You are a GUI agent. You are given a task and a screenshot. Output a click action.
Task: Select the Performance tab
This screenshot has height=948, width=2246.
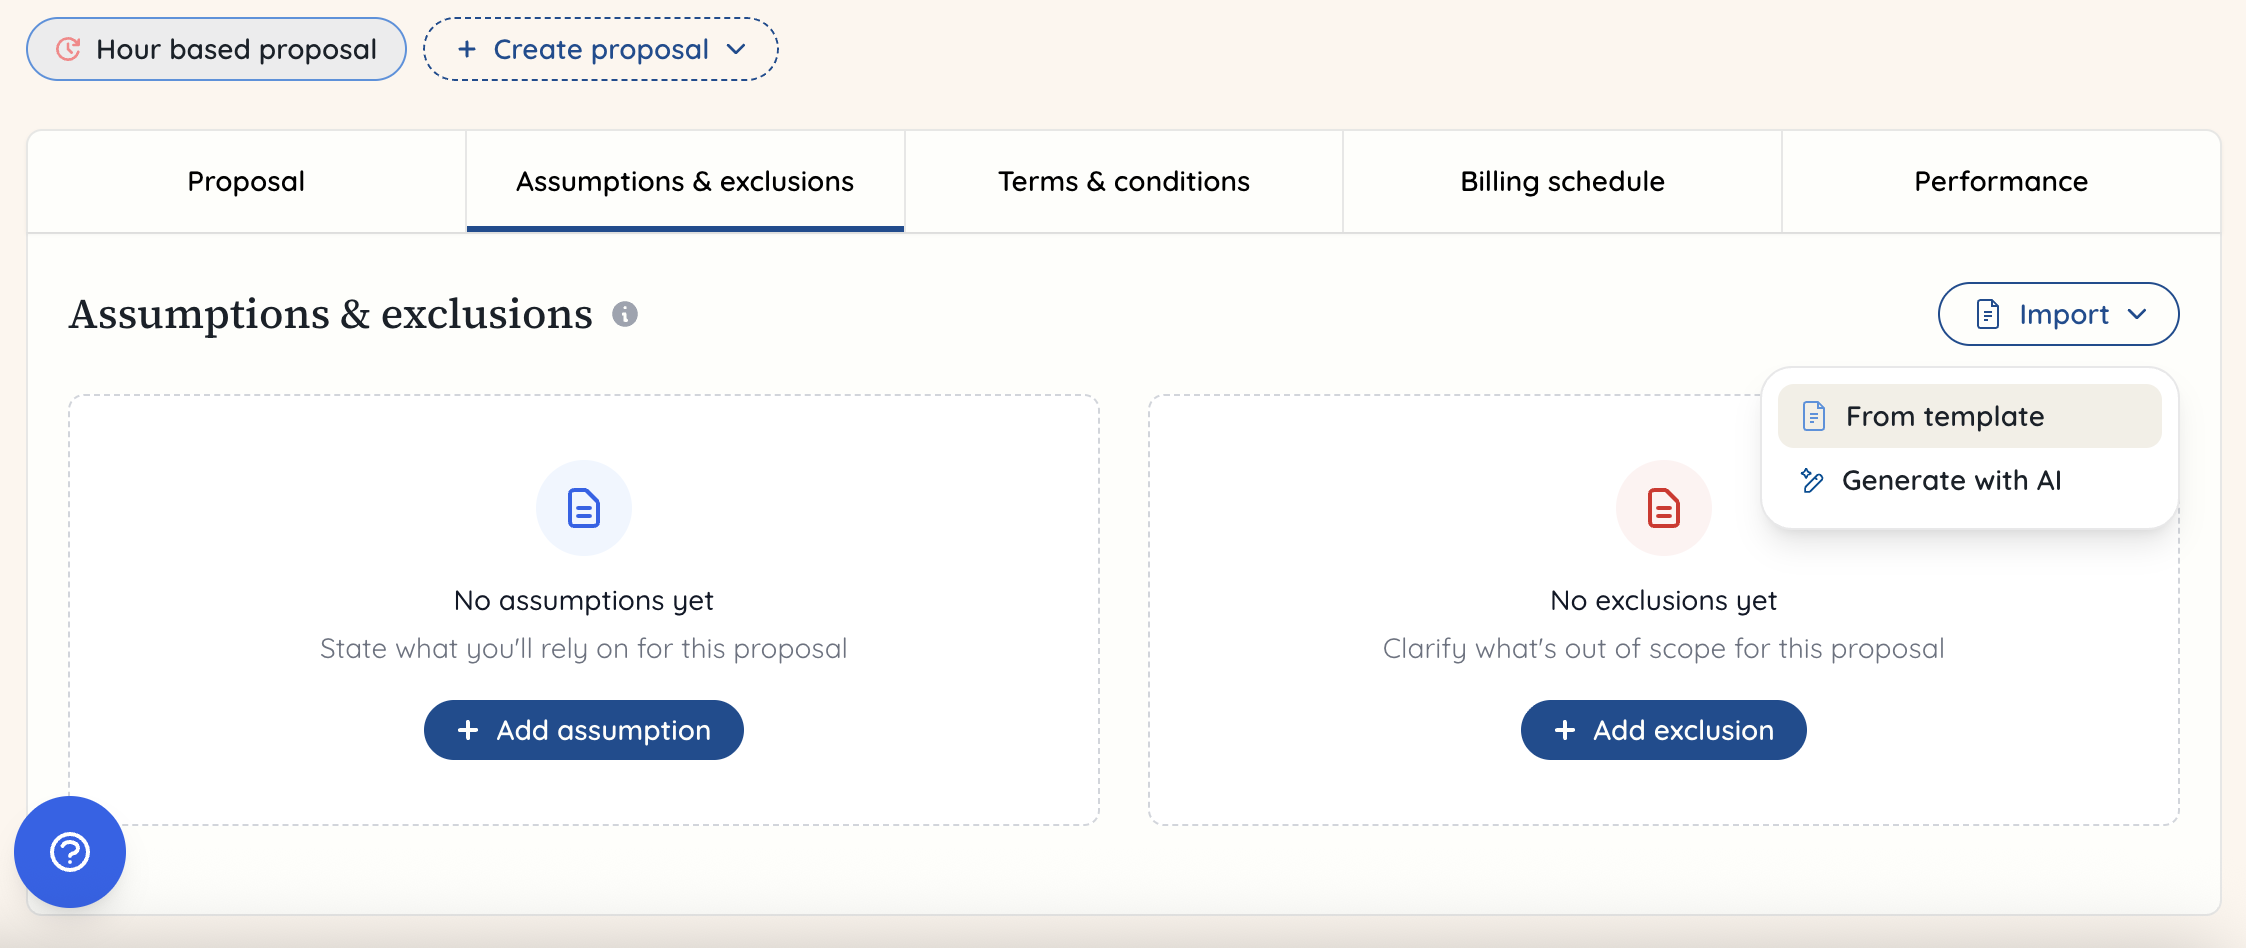pos(2000,181)
